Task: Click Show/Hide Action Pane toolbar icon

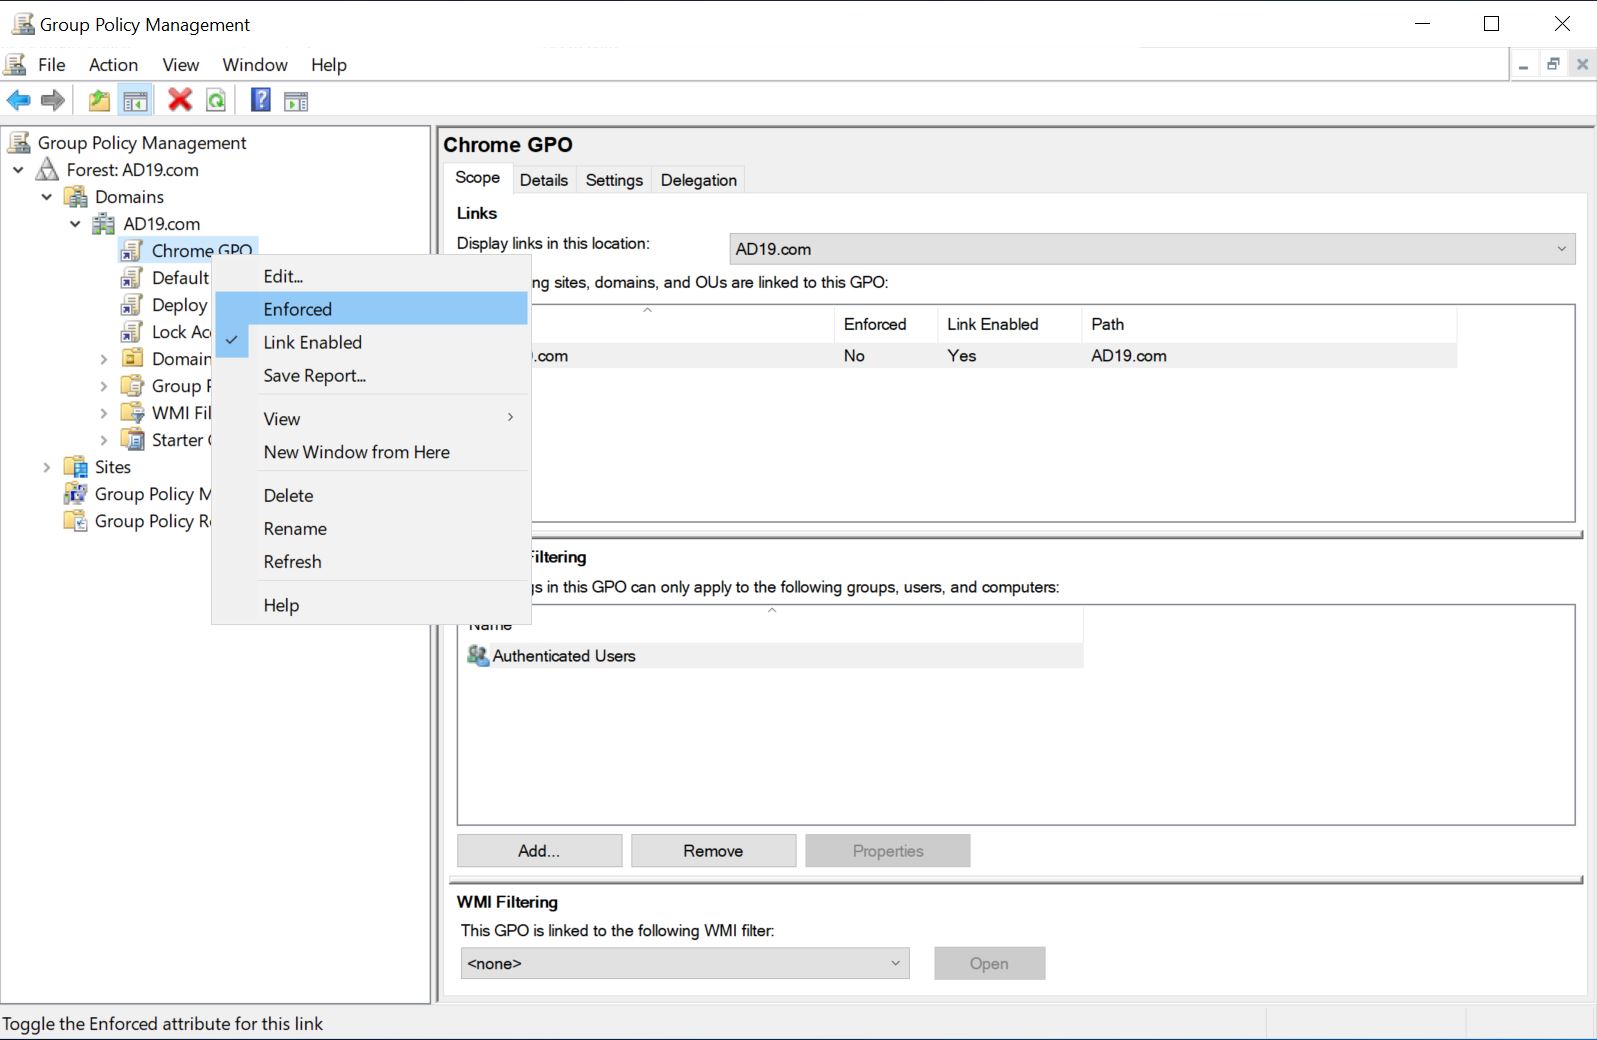Action: click(x=296, y=100)
